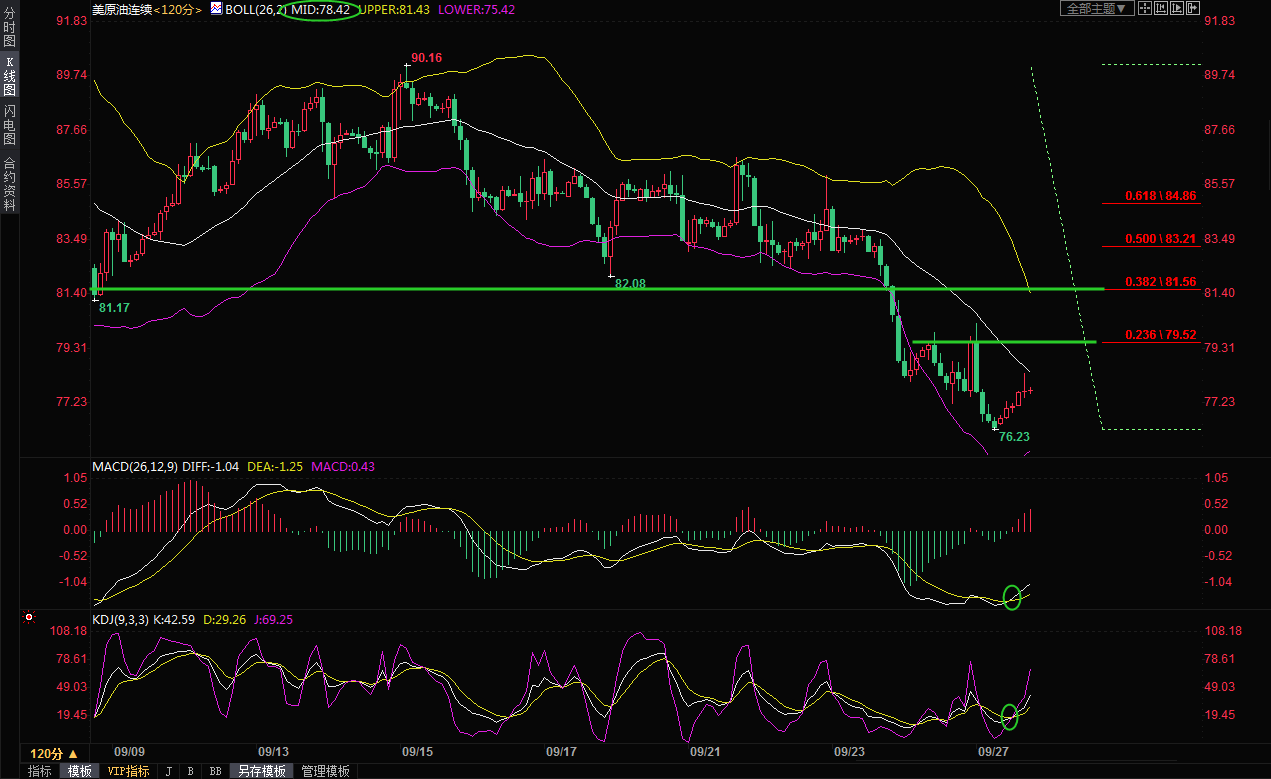Switch to the 闪电图 side tab
The height and width of the screenshot is (779, 1271).
9,124
